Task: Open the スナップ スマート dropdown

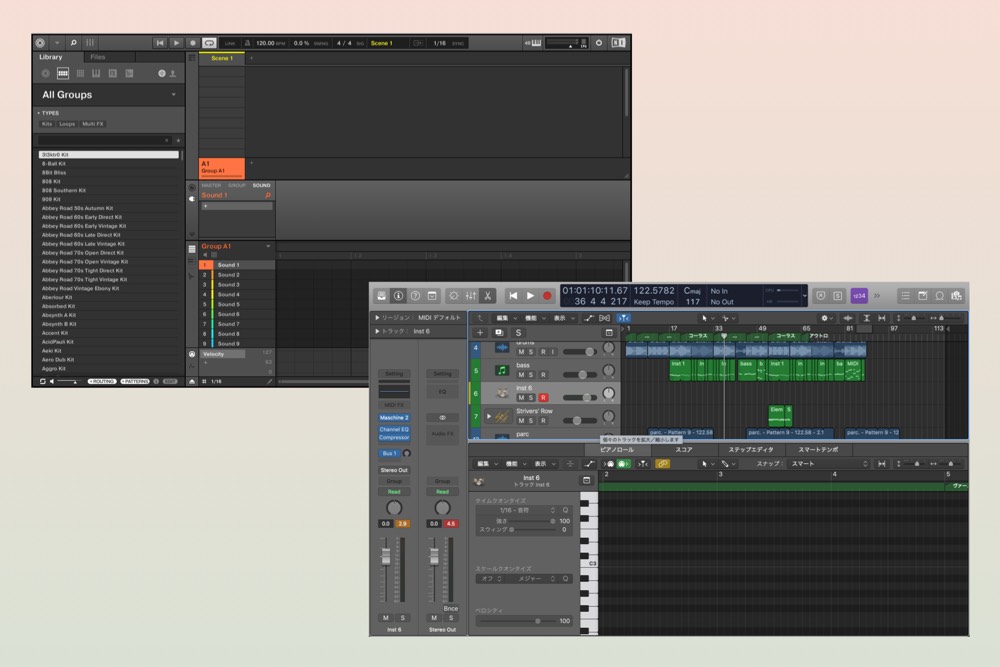Action: 827,464
